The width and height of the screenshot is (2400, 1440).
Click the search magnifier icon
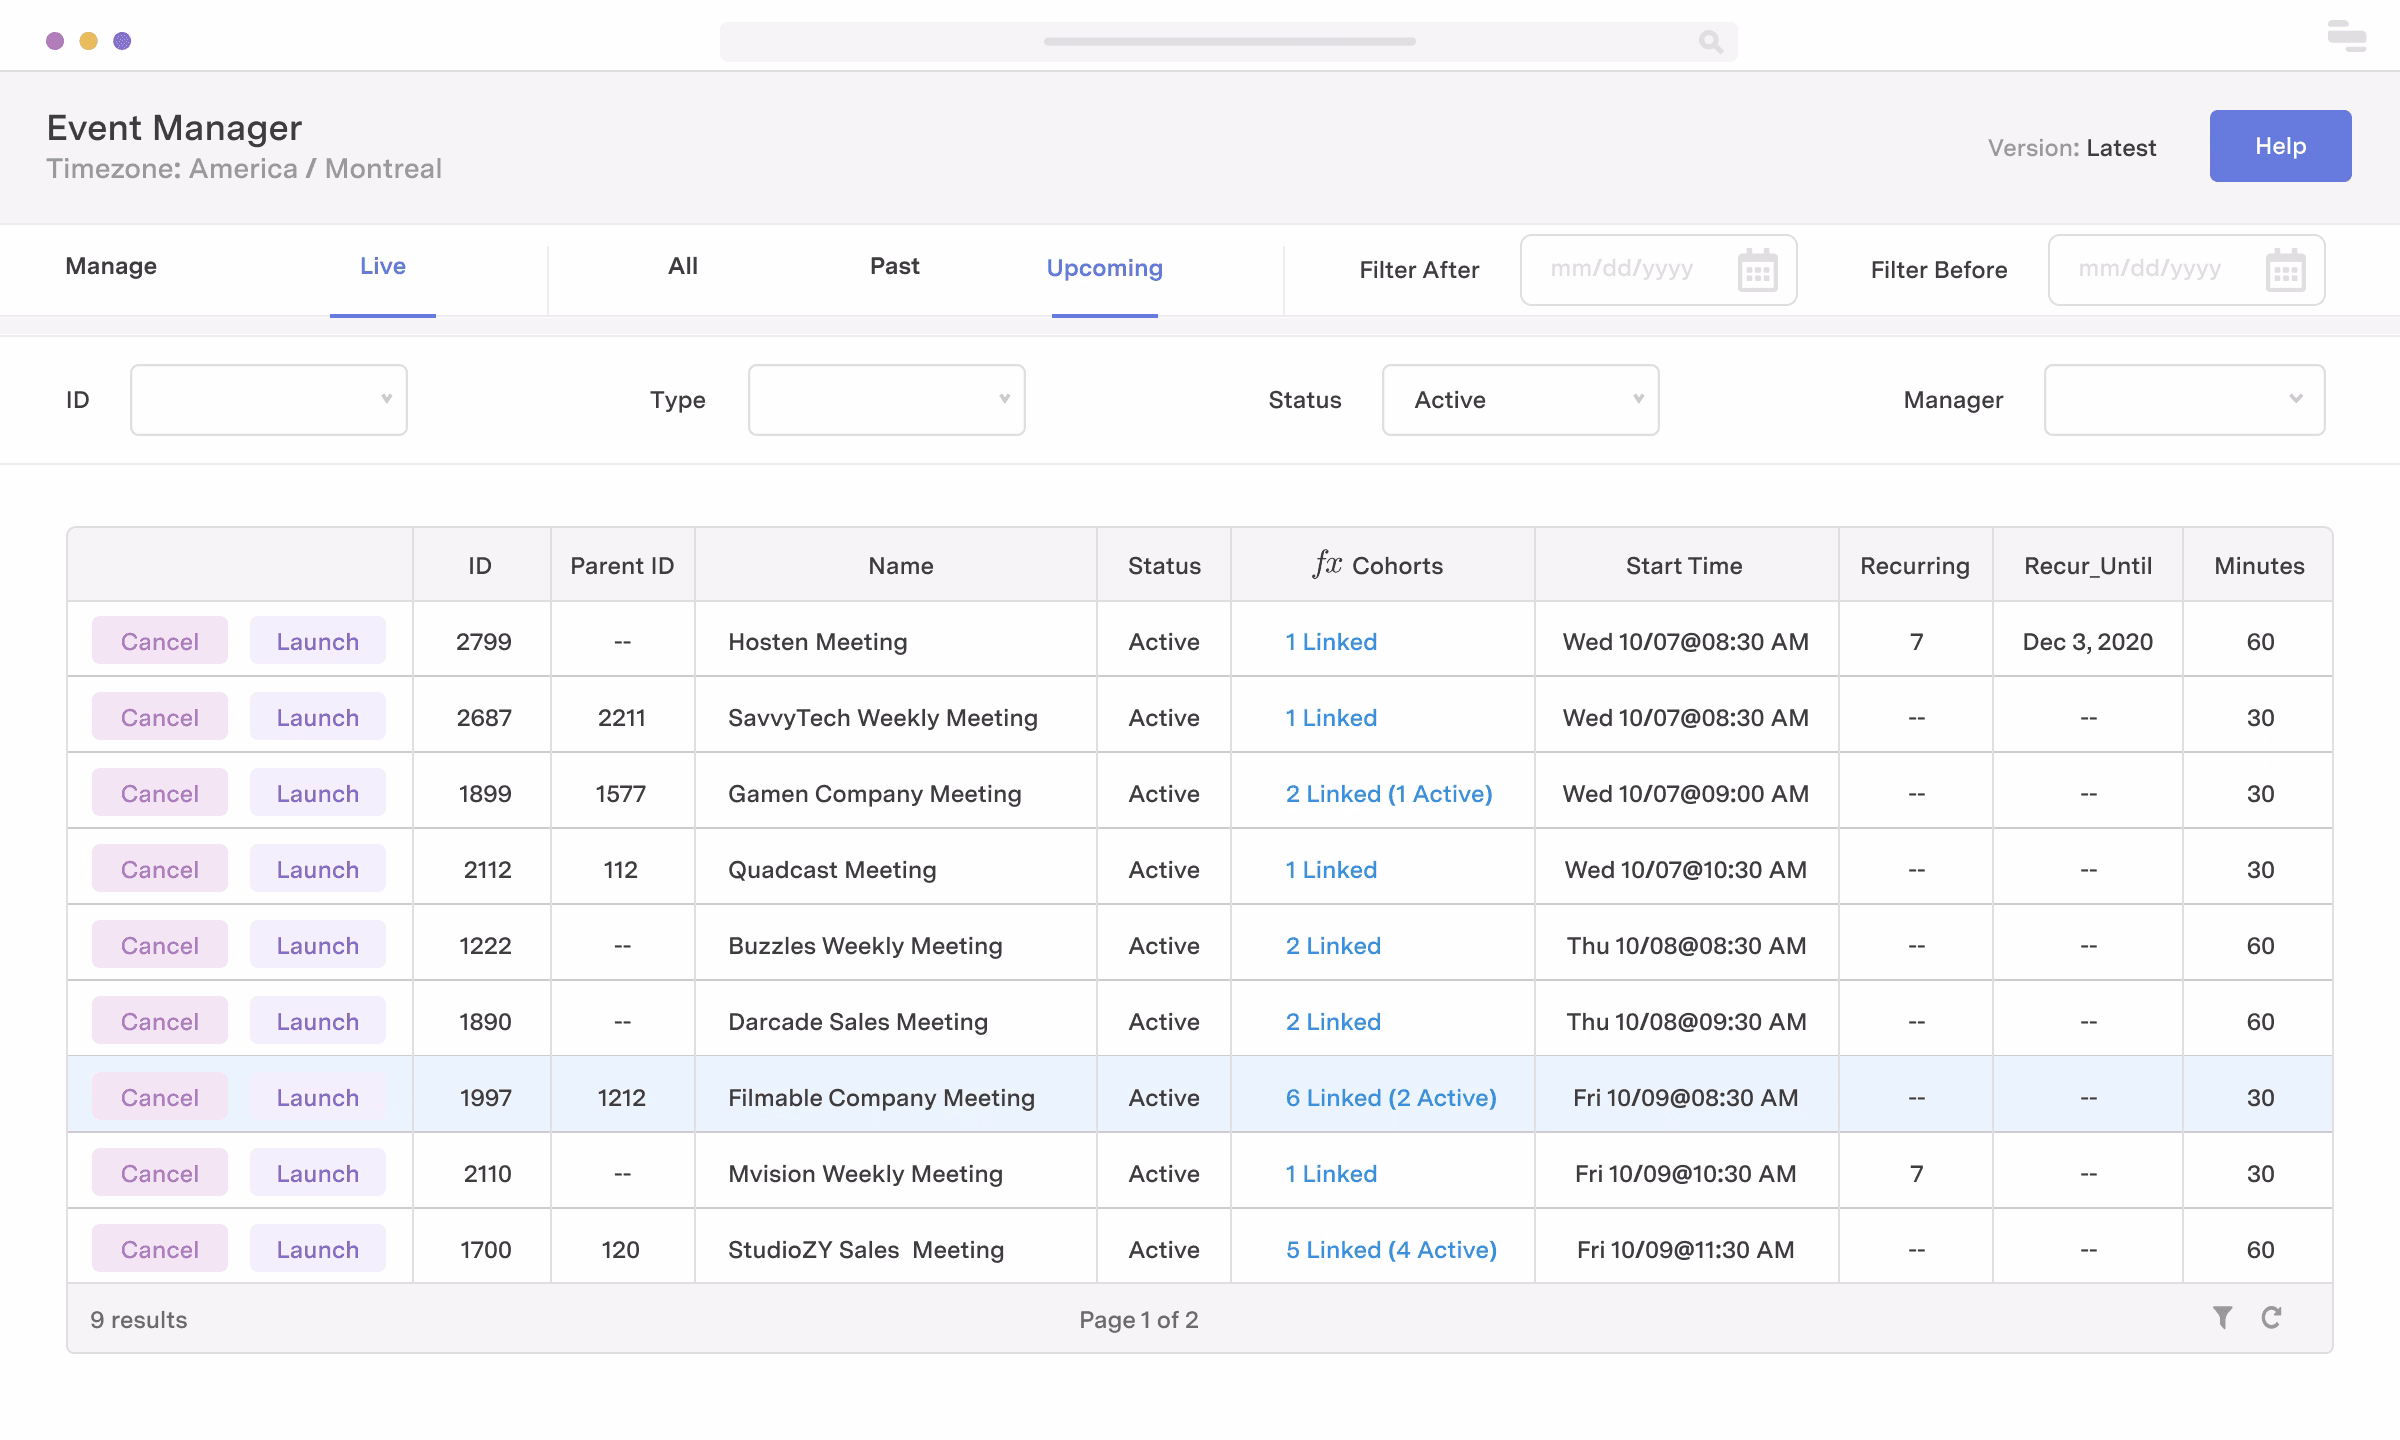1710,42
